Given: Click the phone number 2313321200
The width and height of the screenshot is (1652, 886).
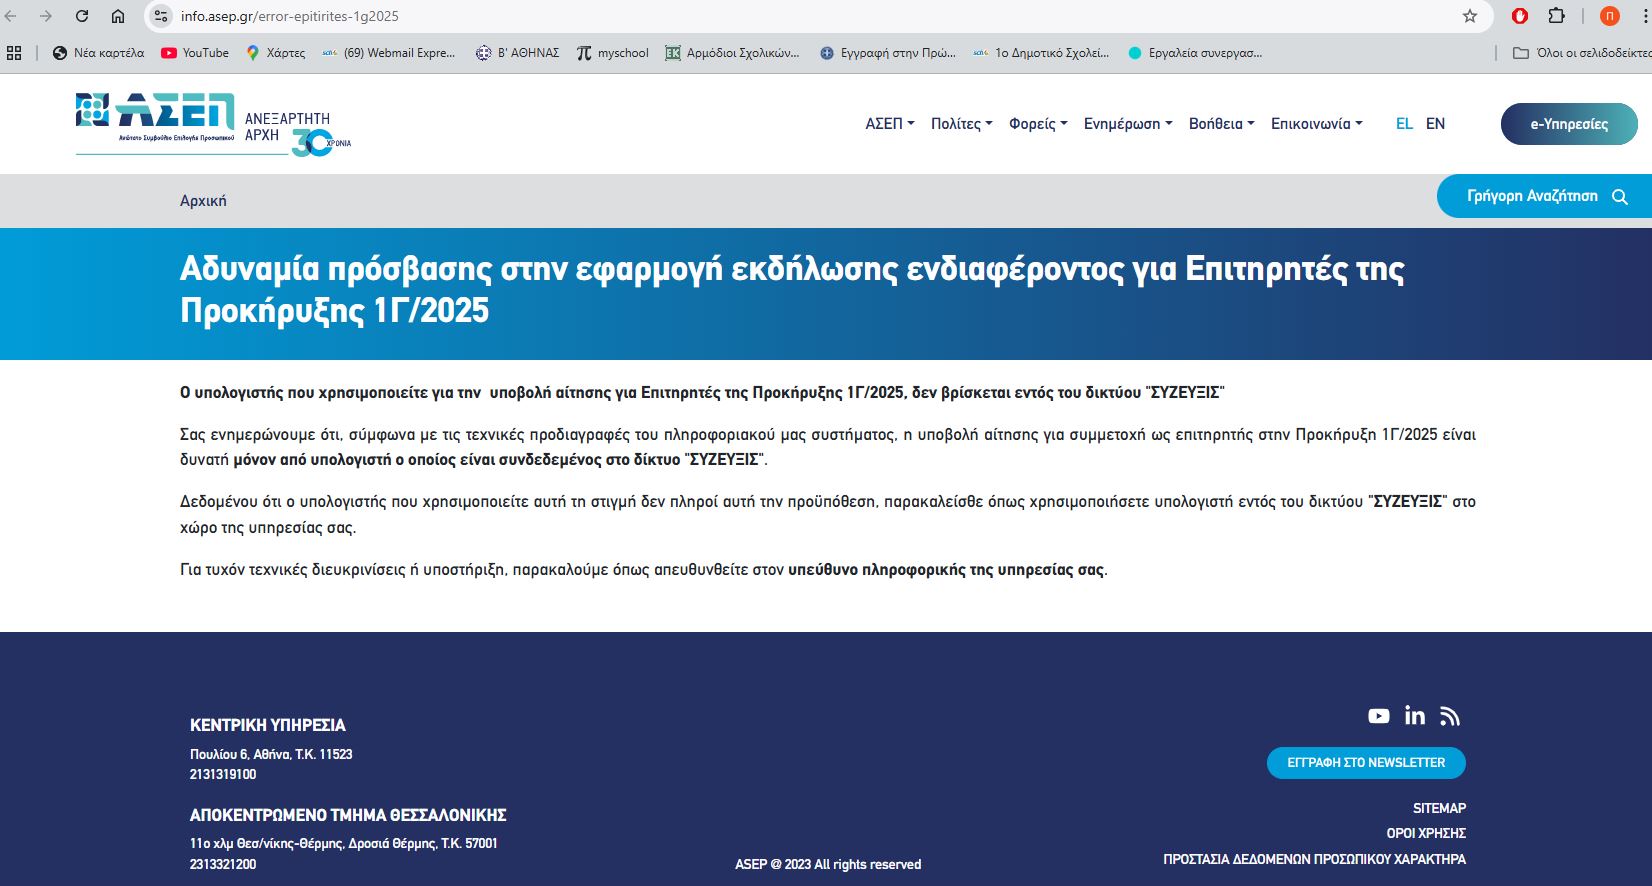Looking at the screenshot, I should [223, 864].
